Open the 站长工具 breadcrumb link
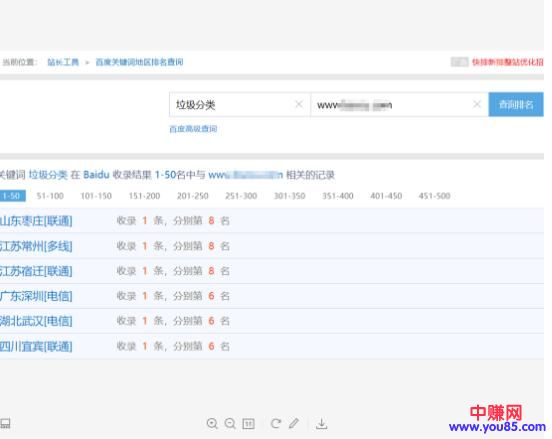Viewport: 552px width, 439px height. pyautogui.click(x=63, y=62)
